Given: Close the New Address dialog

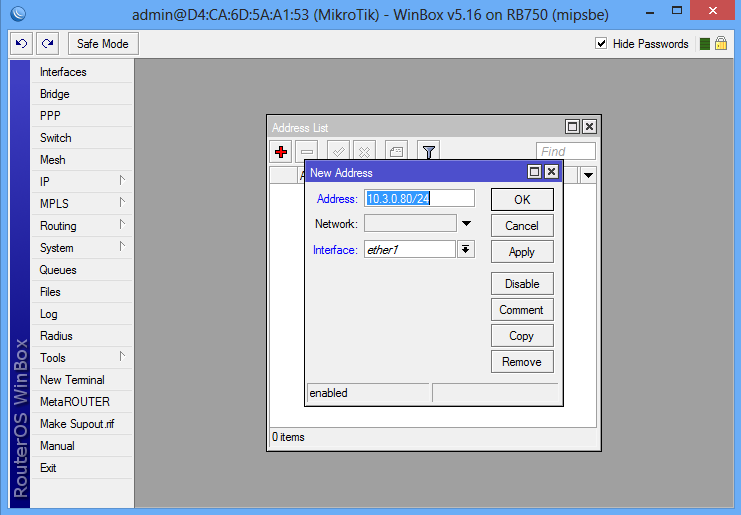Looking at the screenshot, I should pyautogui.click(x=551, y=172).
